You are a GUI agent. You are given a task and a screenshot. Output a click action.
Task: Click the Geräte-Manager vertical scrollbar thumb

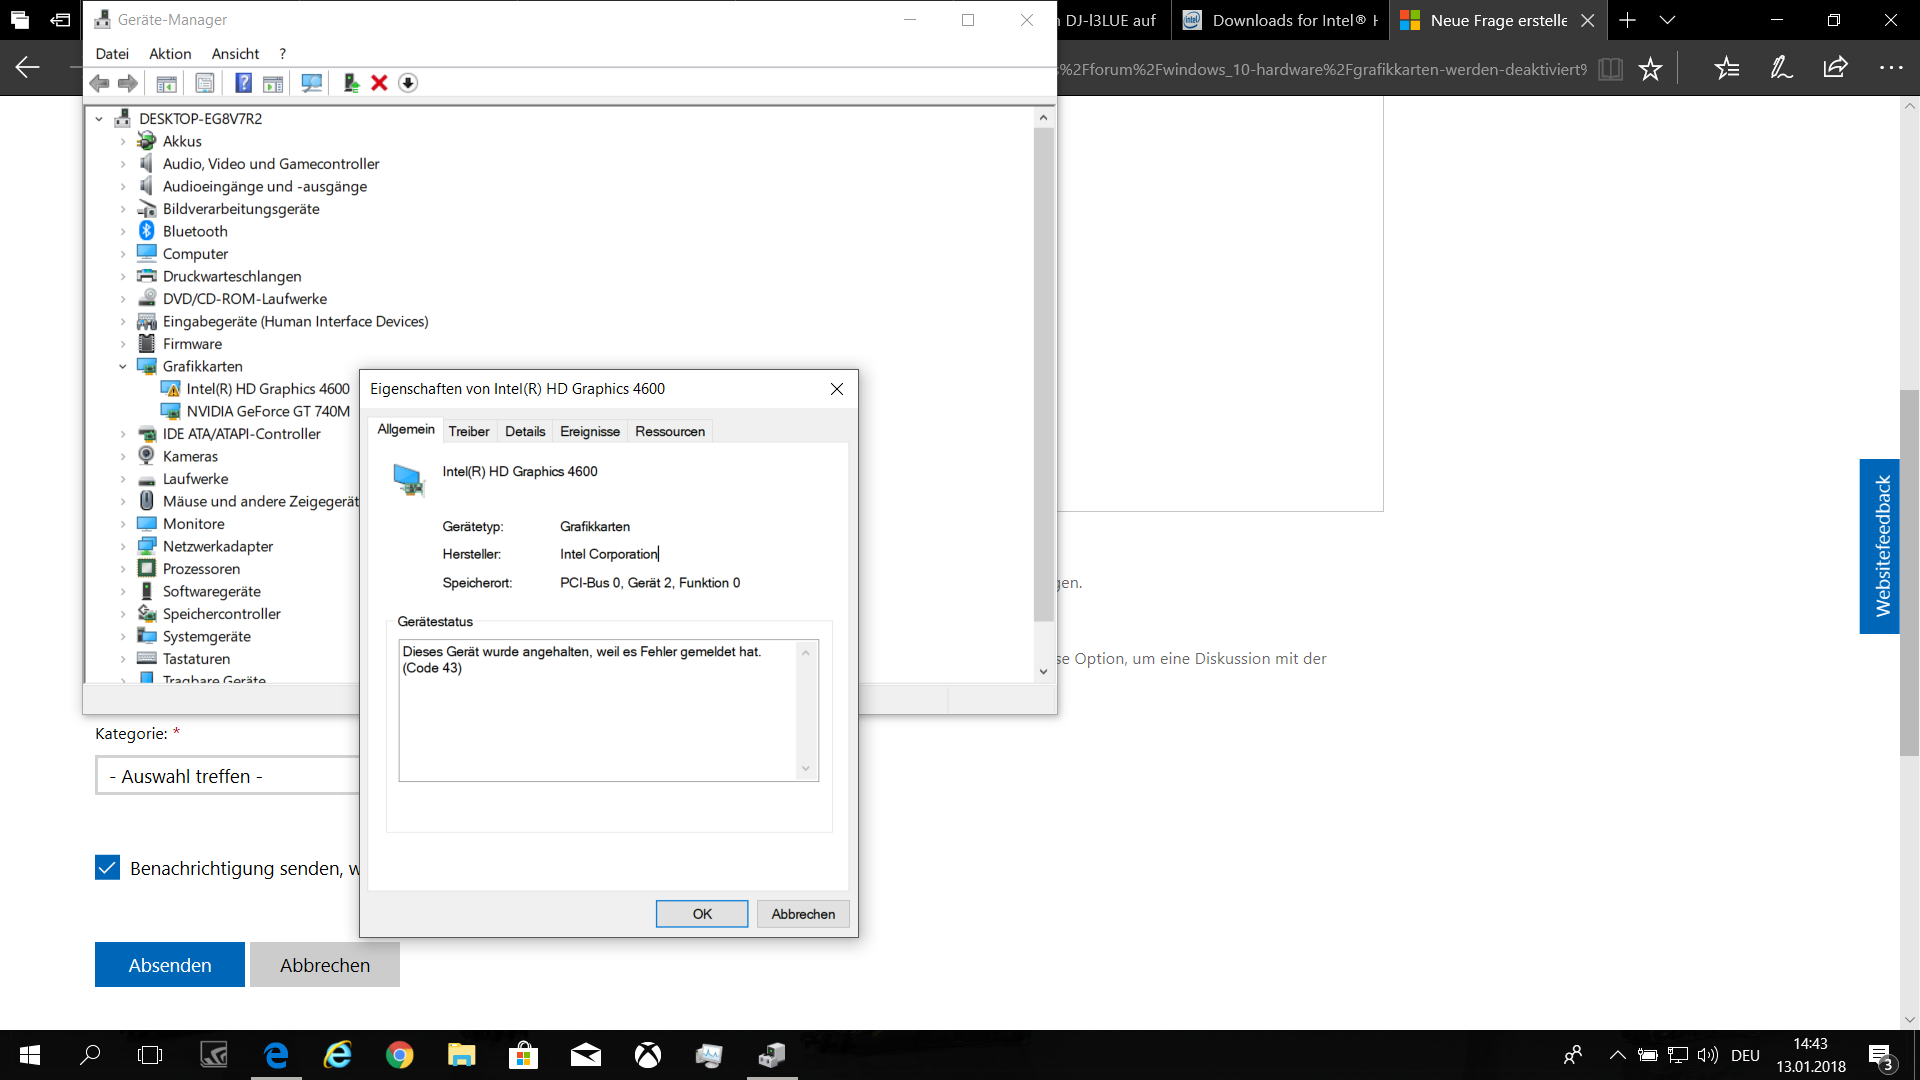1043,374
